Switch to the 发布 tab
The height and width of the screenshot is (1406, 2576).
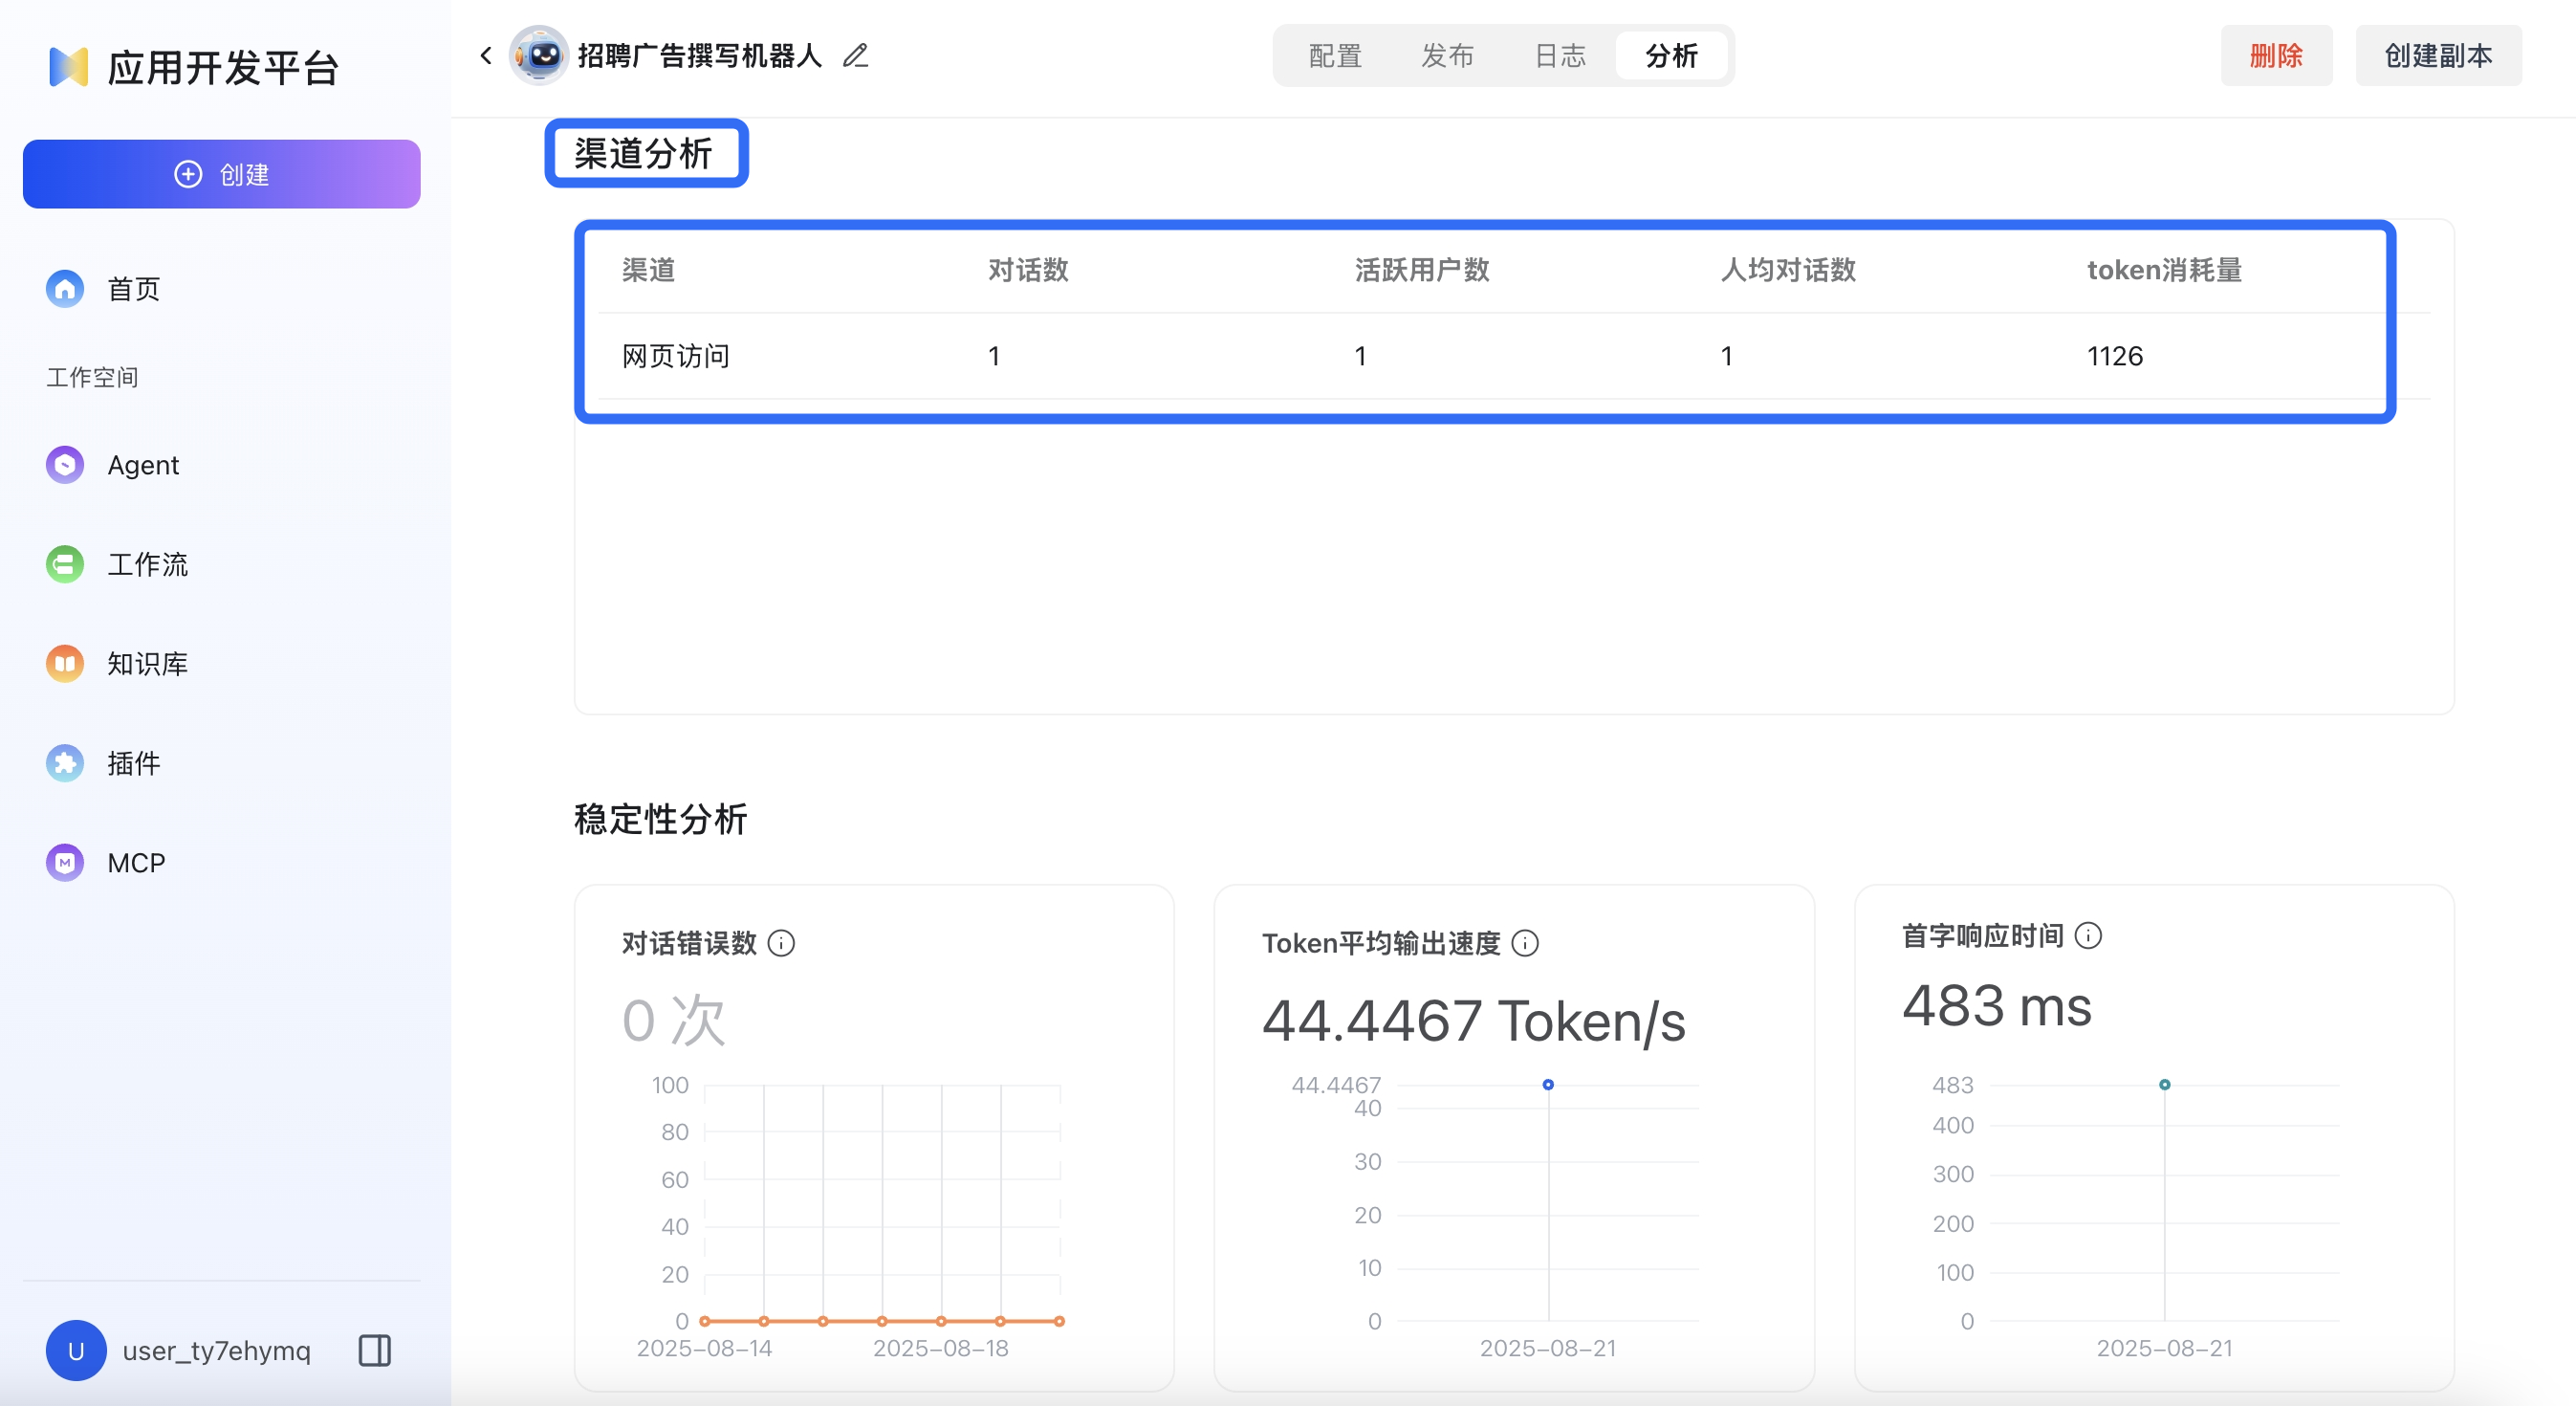pyautogui.click(x=1447, y=55)
